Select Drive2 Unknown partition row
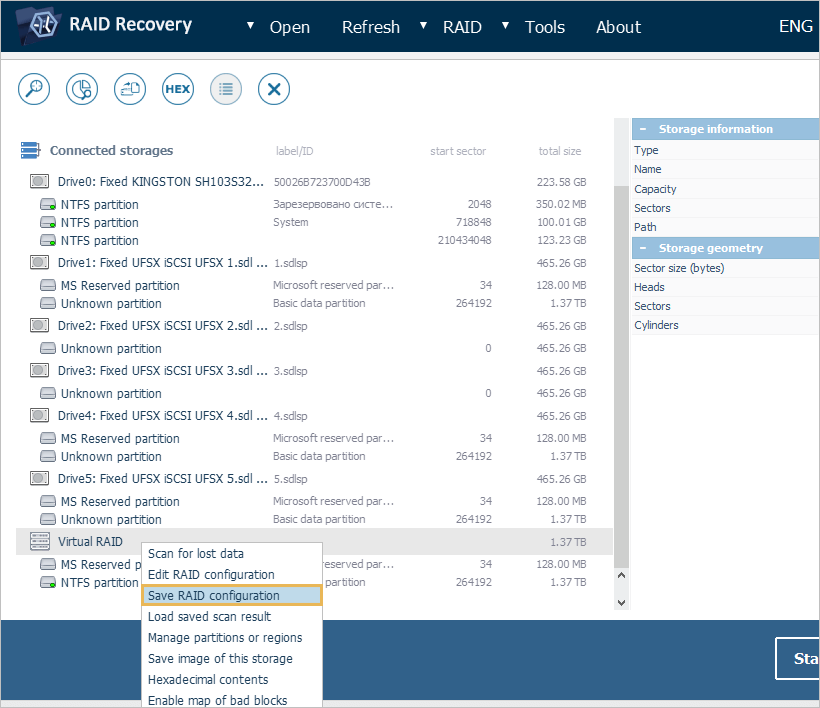 [111, 349]
